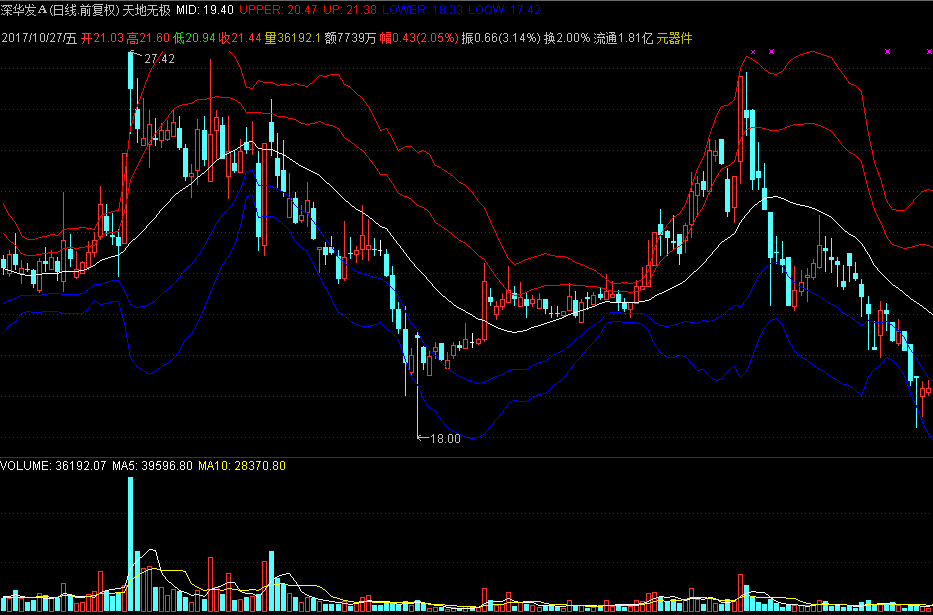
Task: Click the turnover rate 换2.00%
Action: pos(567,39)
